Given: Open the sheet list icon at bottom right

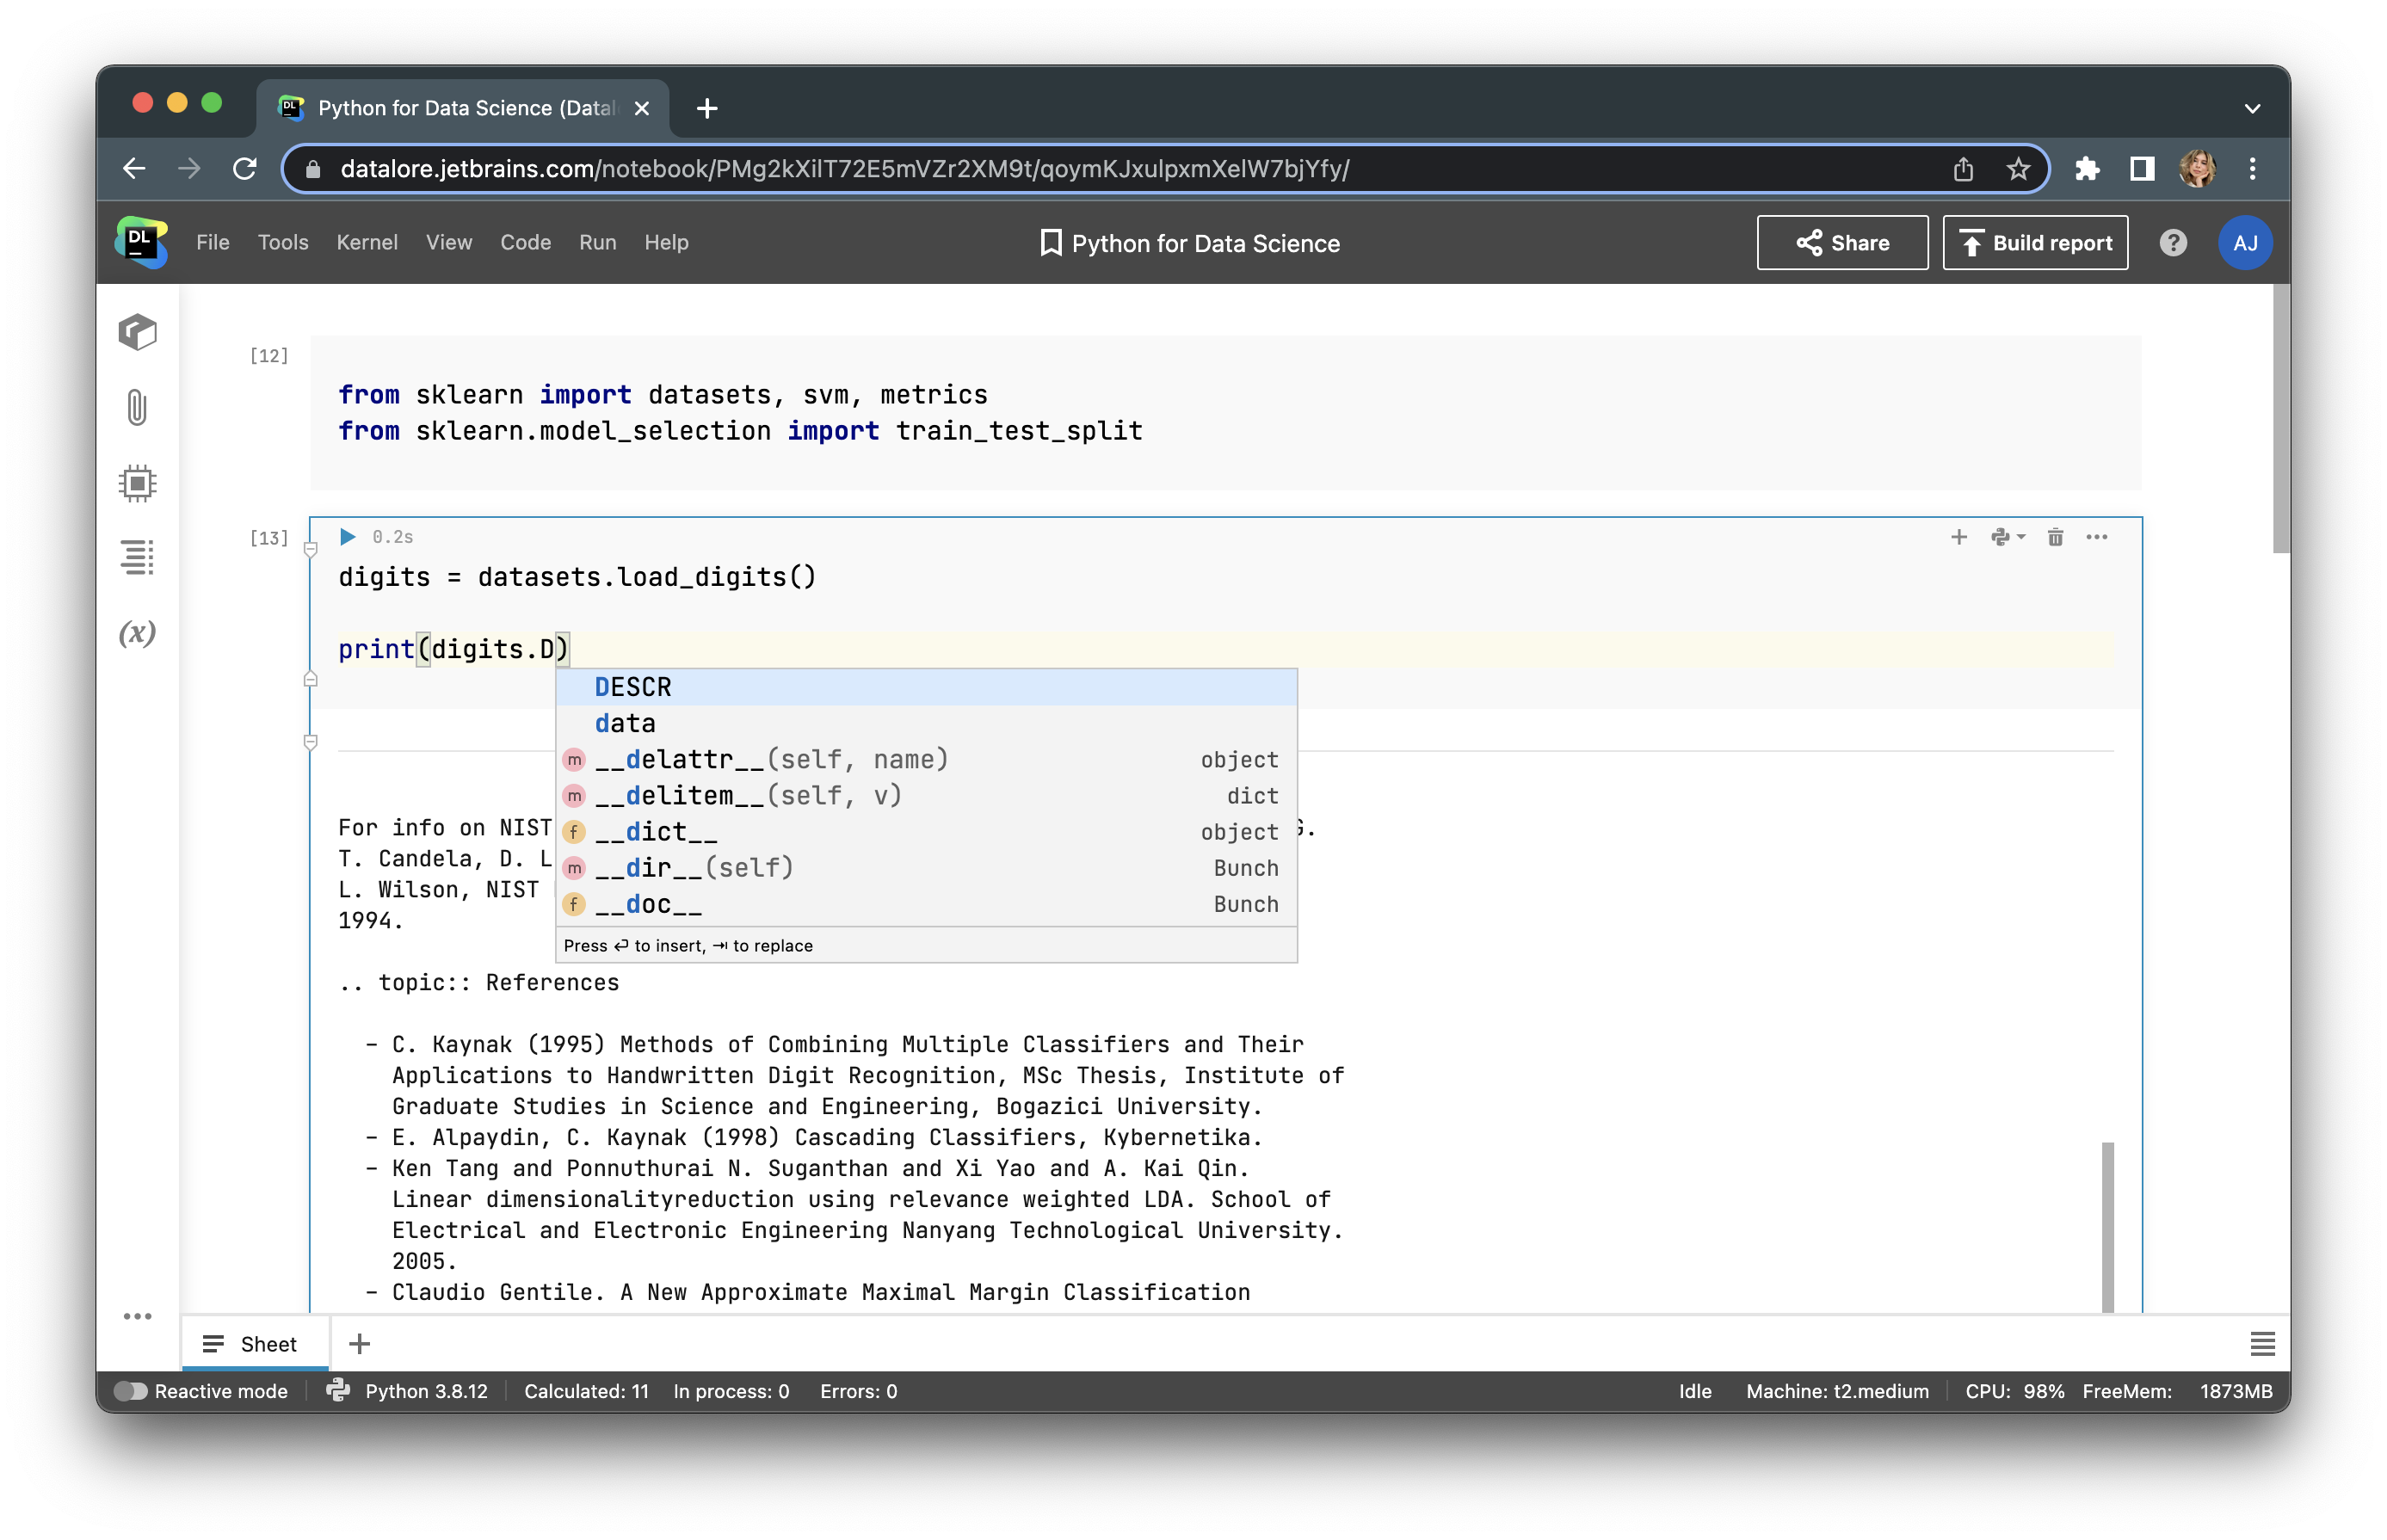Looking at the screenshot, I should 2262,1344.
